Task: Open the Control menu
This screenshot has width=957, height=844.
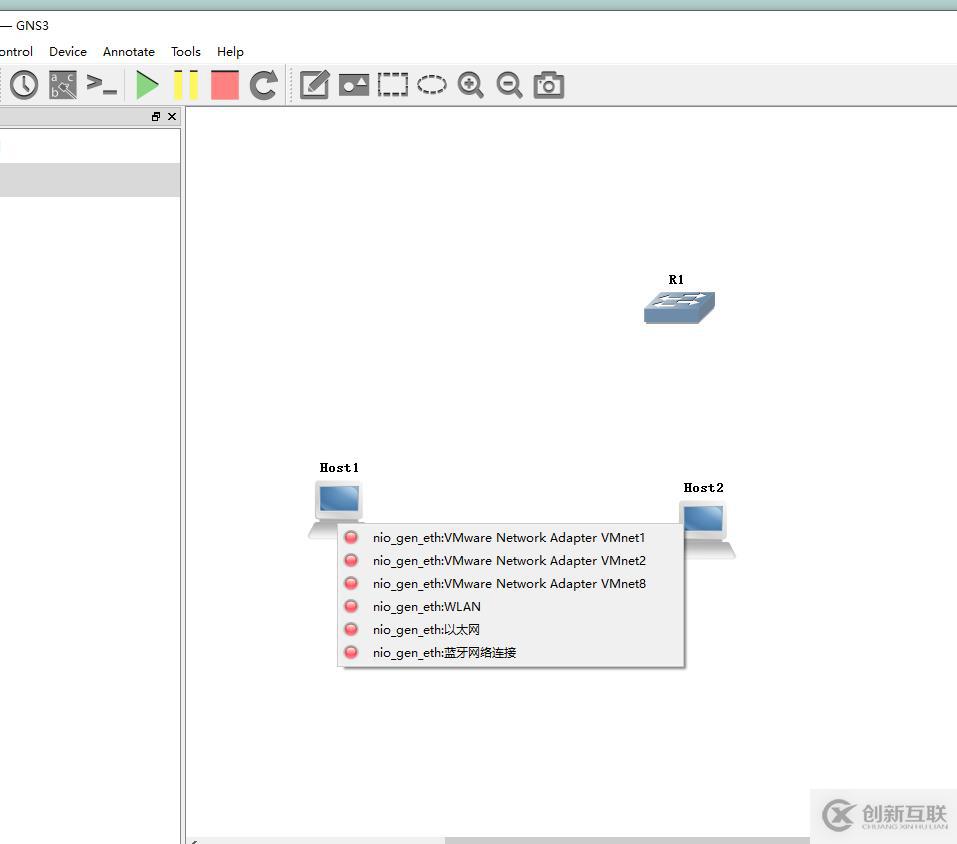Action: tap(16, 52)
